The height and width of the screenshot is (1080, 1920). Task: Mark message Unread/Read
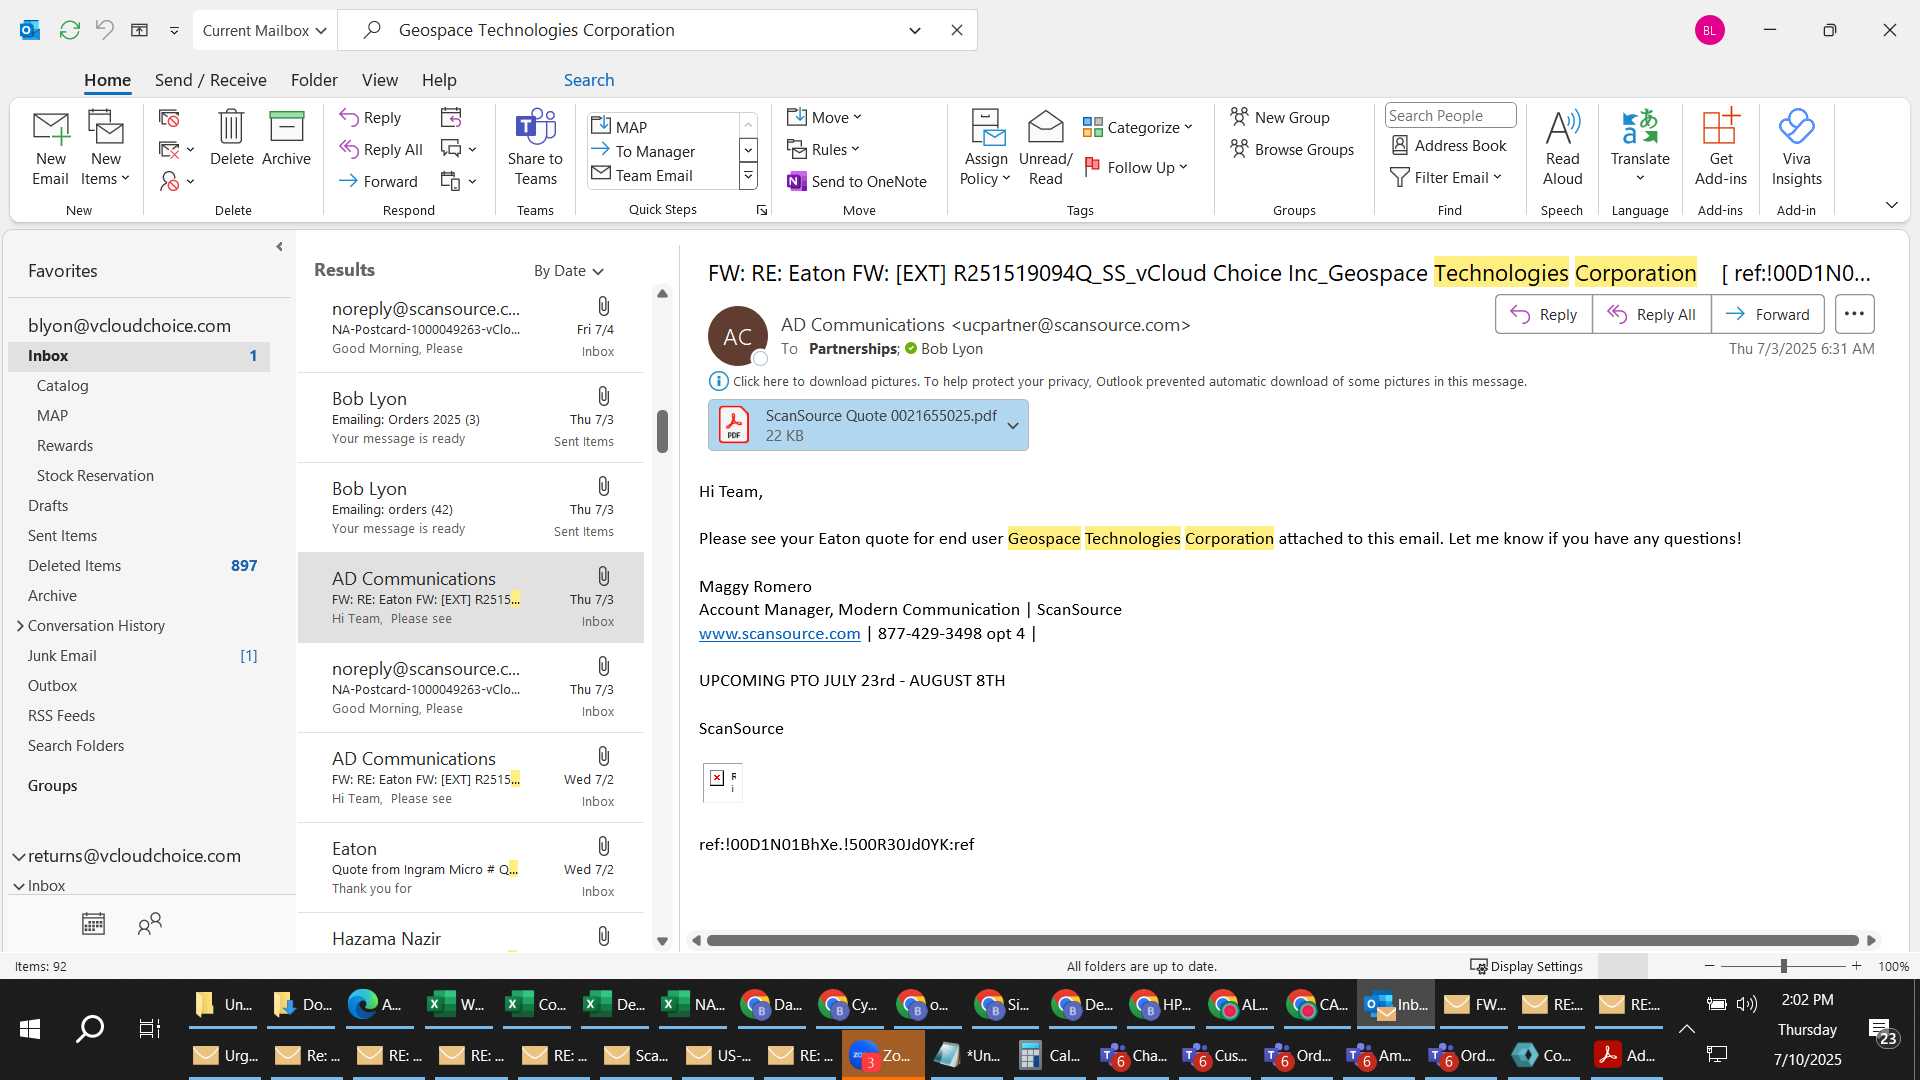click(x=1045, y=148)
